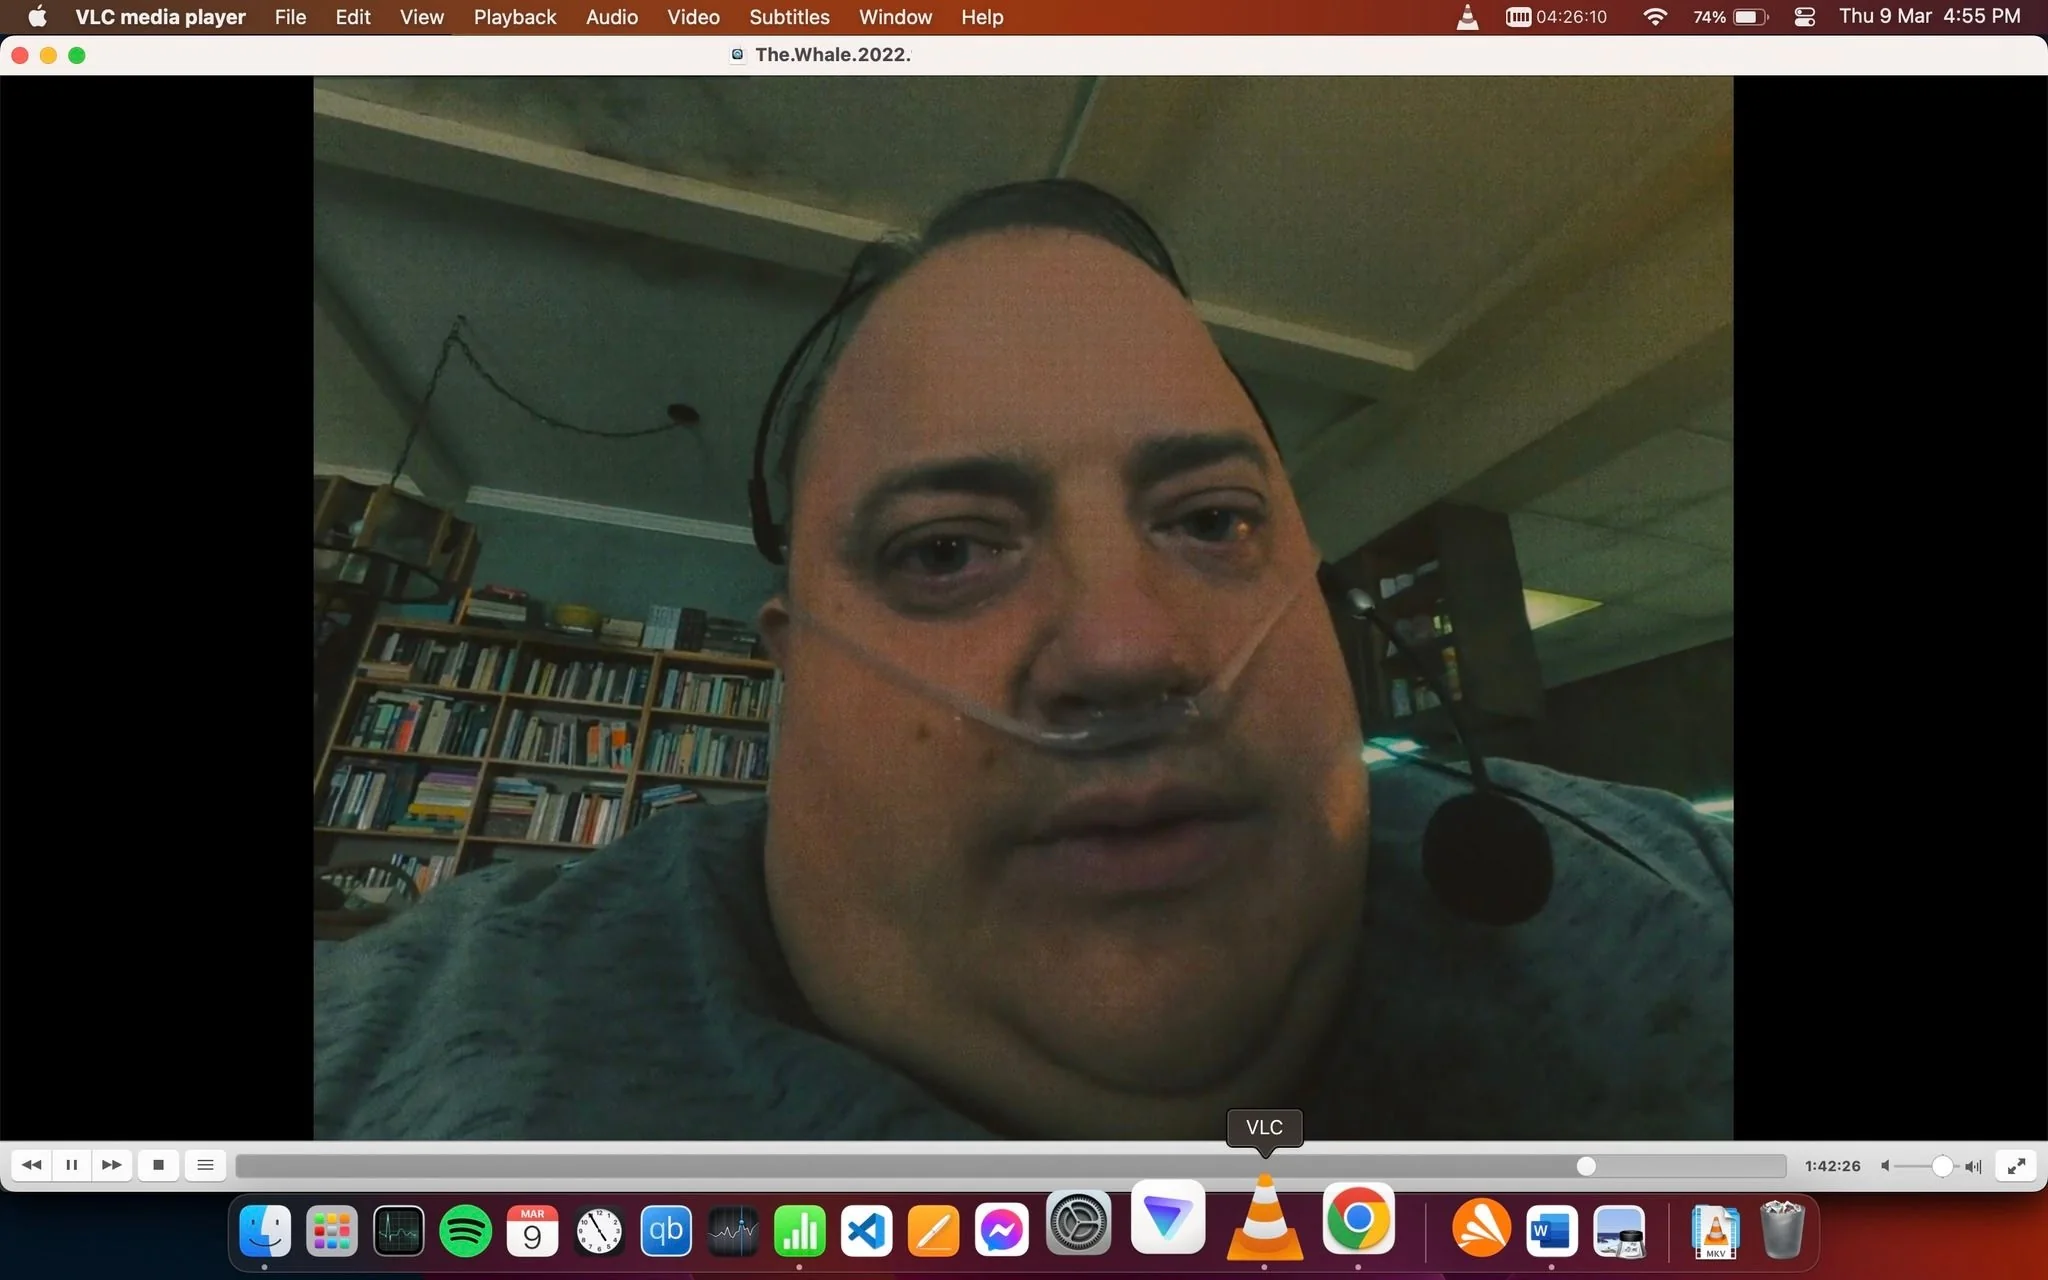
Task: Open Control Center in the menu bar
Action: (x=1805, y=17)
